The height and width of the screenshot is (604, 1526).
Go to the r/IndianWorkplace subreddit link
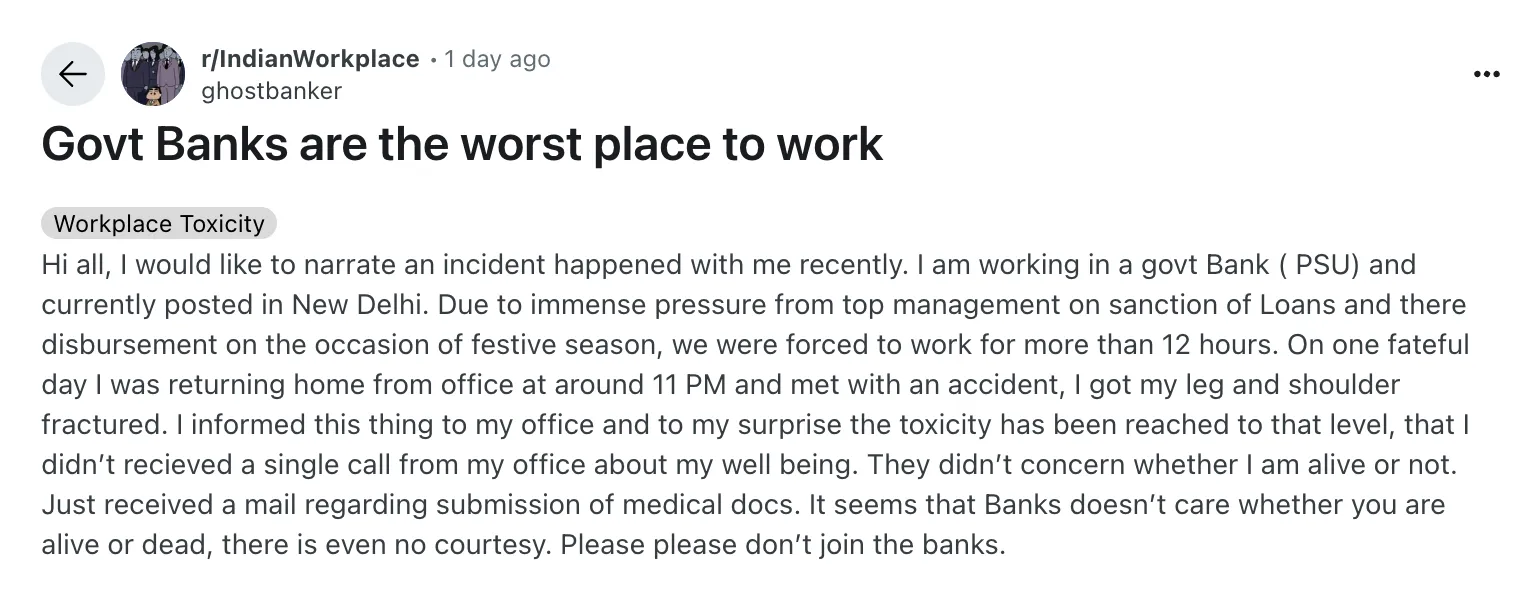coord(310,59)
